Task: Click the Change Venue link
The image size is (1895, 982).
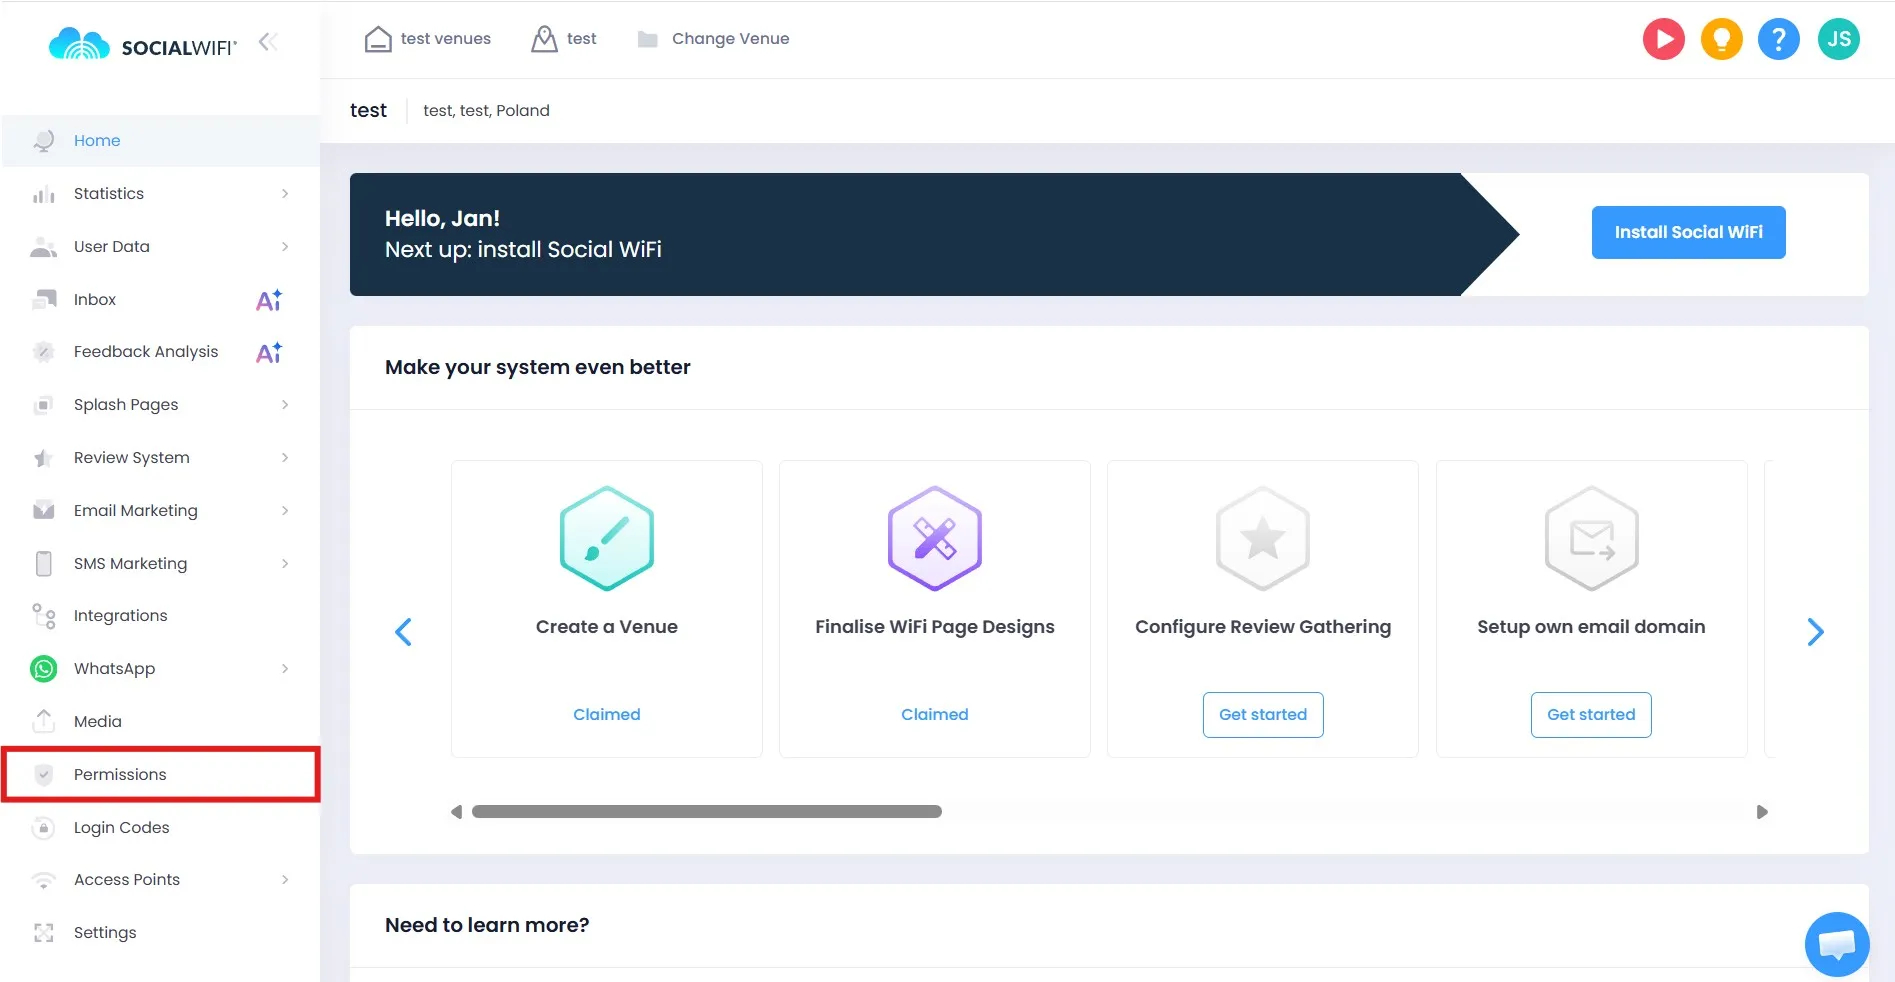Action: pyautogui.click(x=714, y=39)
